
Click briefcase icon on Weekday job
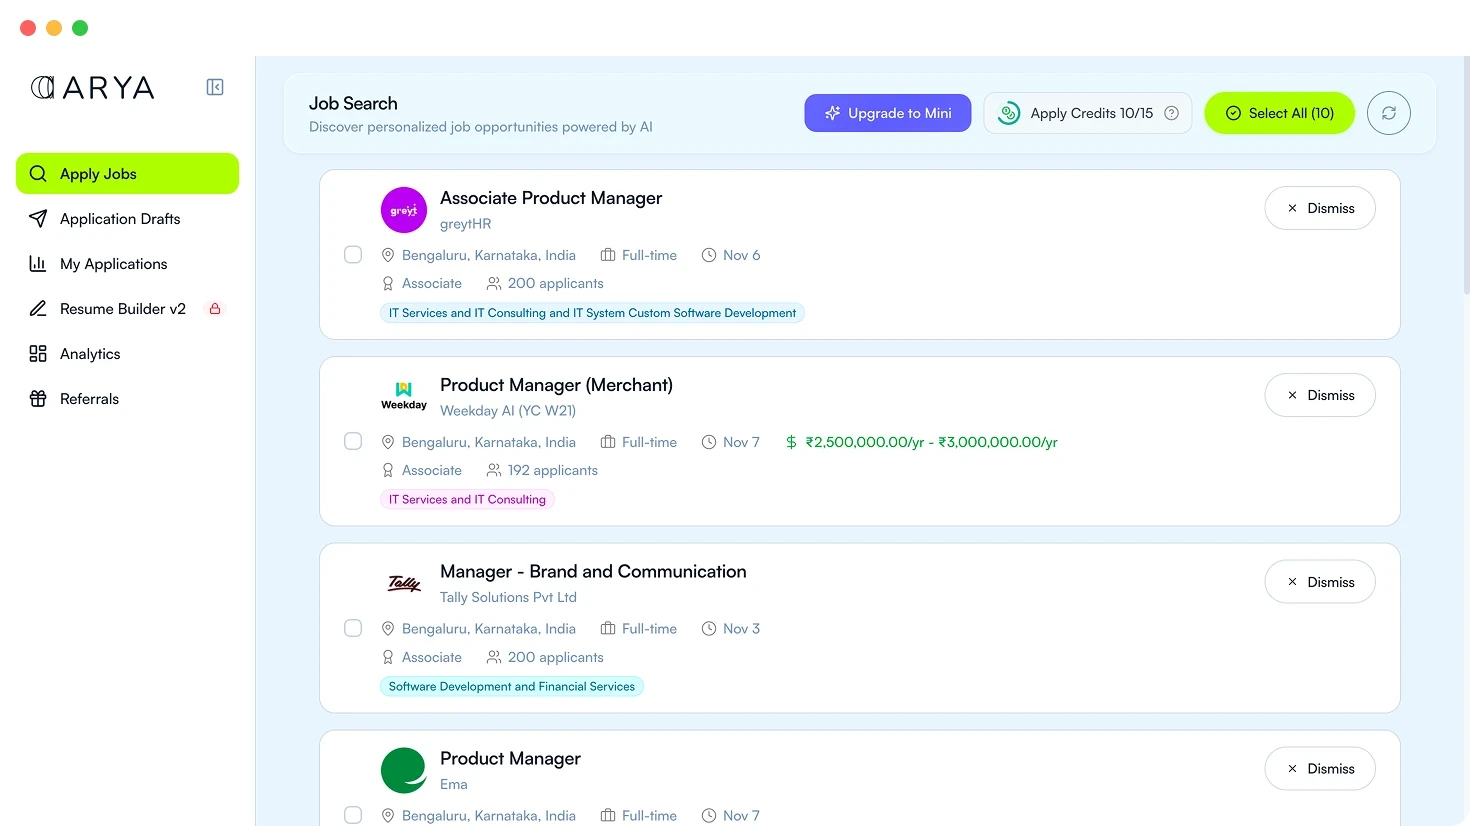point(607,442)
